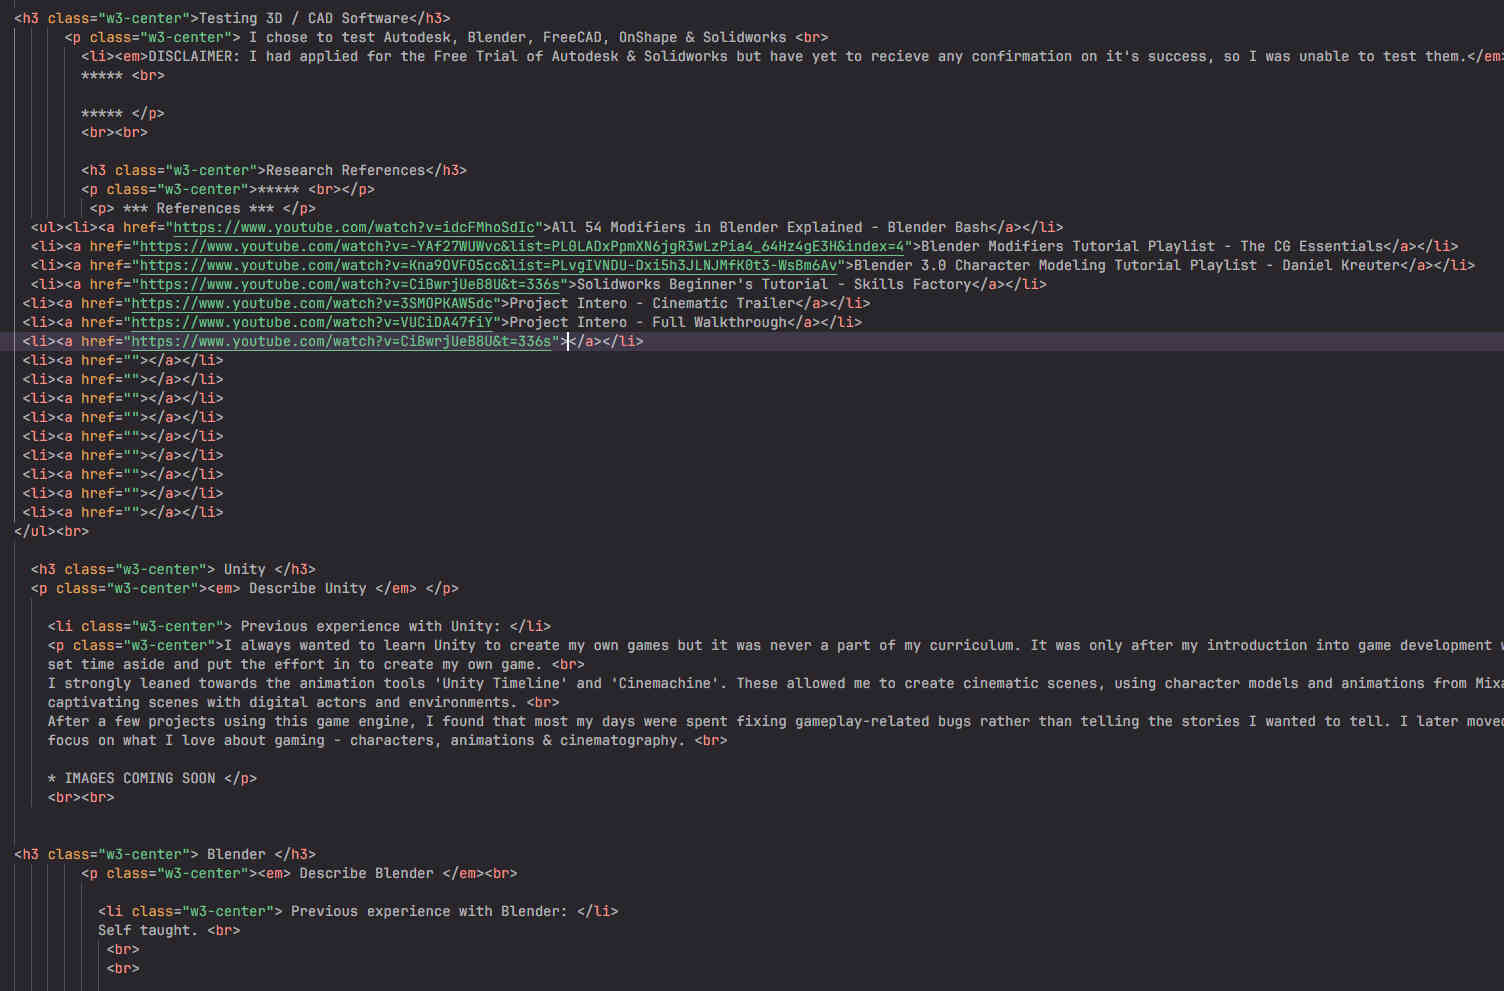Click the closing "</ul><br>" tag line
The image size is (1504, 991).
52,531
